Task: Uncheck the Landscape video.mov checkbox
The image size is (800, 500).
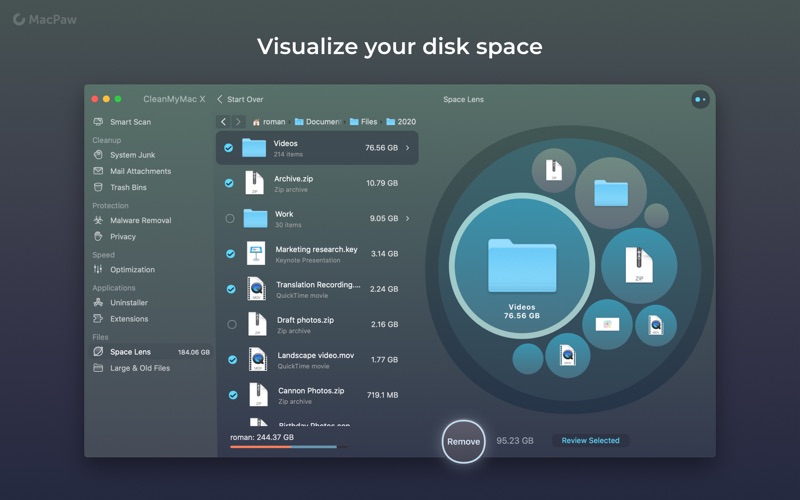Action: click(232, 360)
